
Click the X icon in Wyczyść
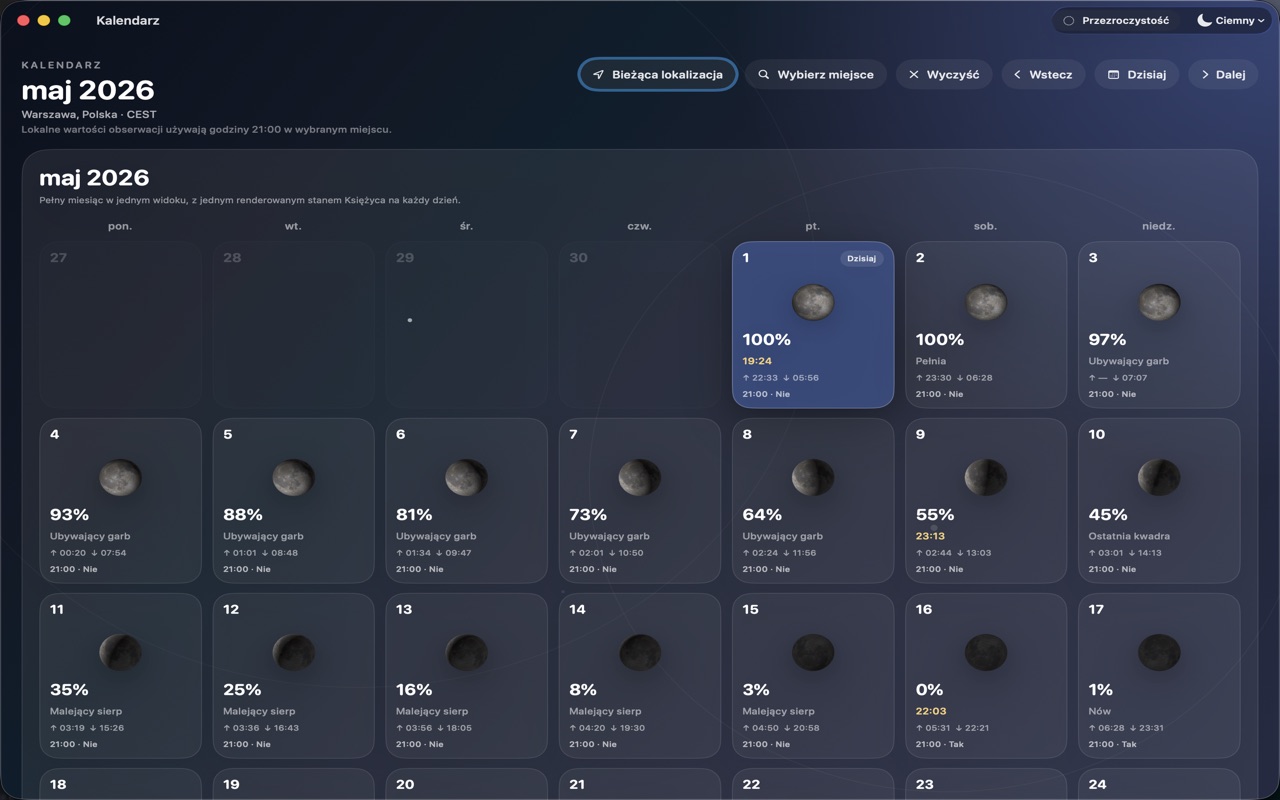(914, 74)
